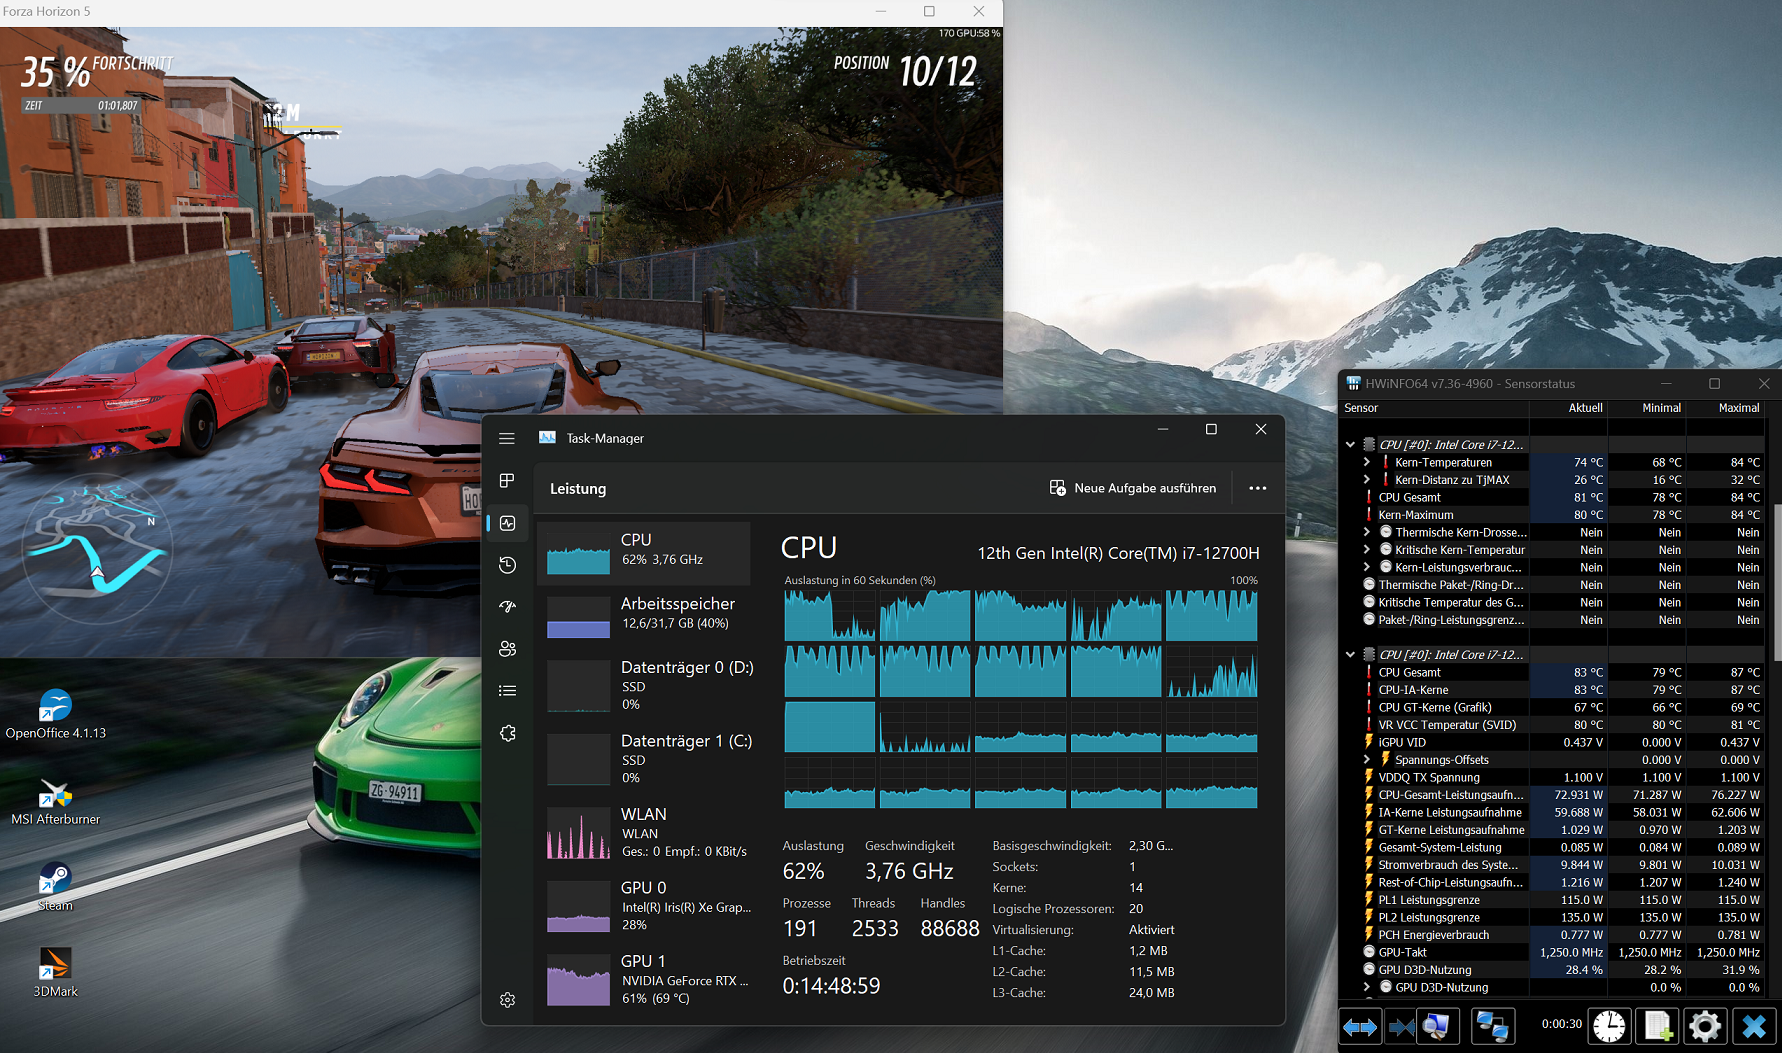Screen dimensions: 1782x1053
Task: Expand Kritische Kern-Temperatur row
Action: pyautogui.click(x=1367, y=550)
